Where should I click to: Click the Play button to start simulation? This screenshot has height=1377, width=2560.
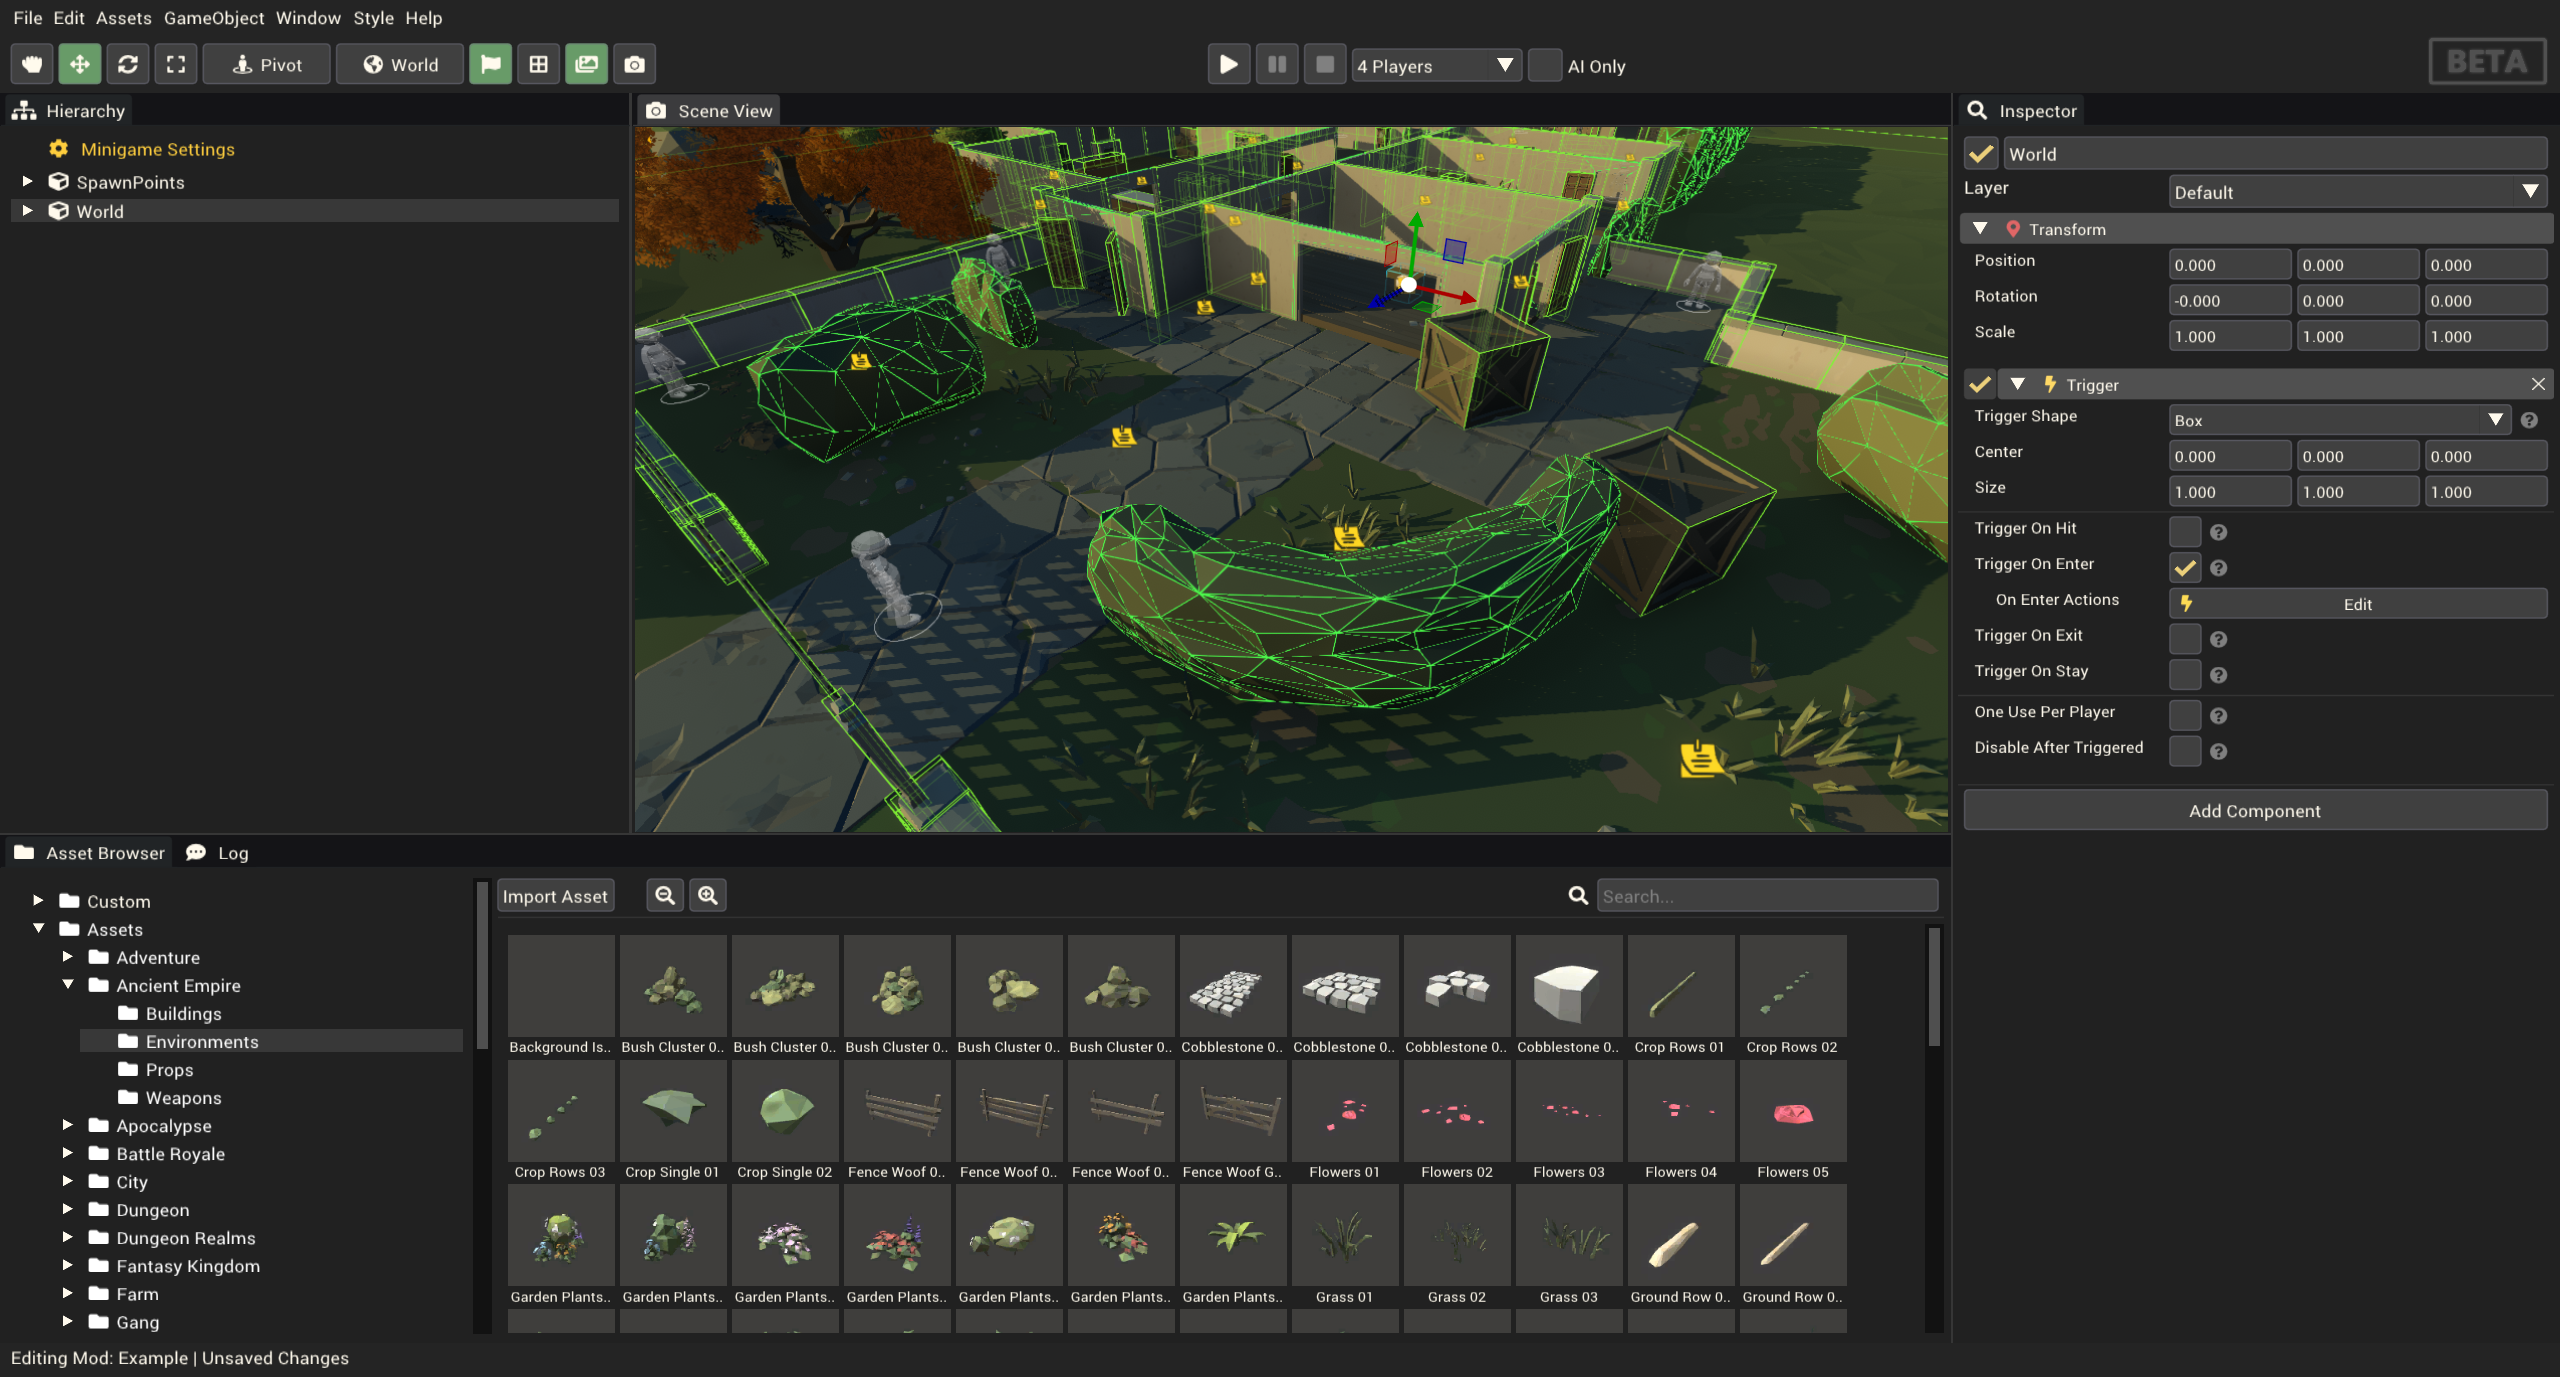click(x=1227, y=64)
